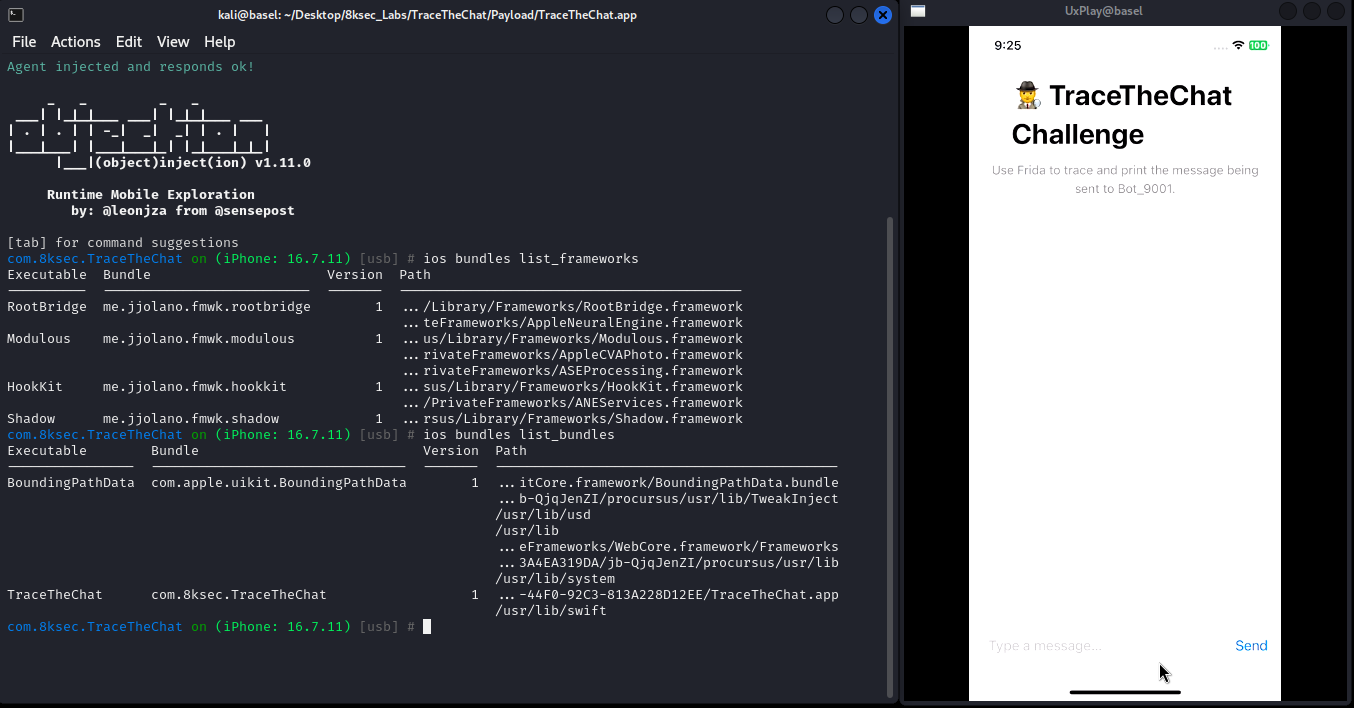
Task: Tap the Send button in TraceTheChat
Action: click(x=1251, y=646)
